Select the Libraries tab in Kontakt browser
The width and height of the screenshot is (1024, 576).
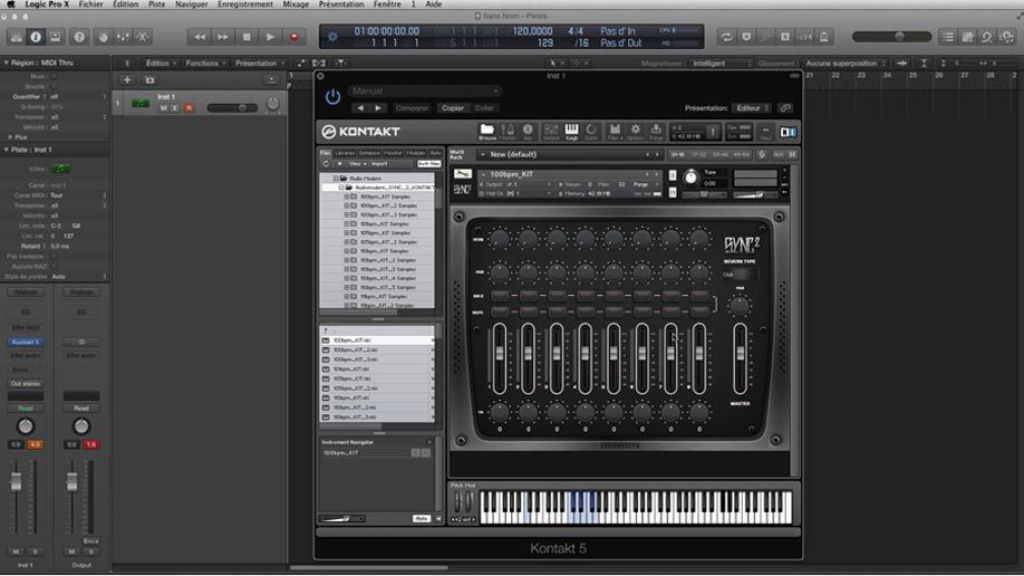344,153
